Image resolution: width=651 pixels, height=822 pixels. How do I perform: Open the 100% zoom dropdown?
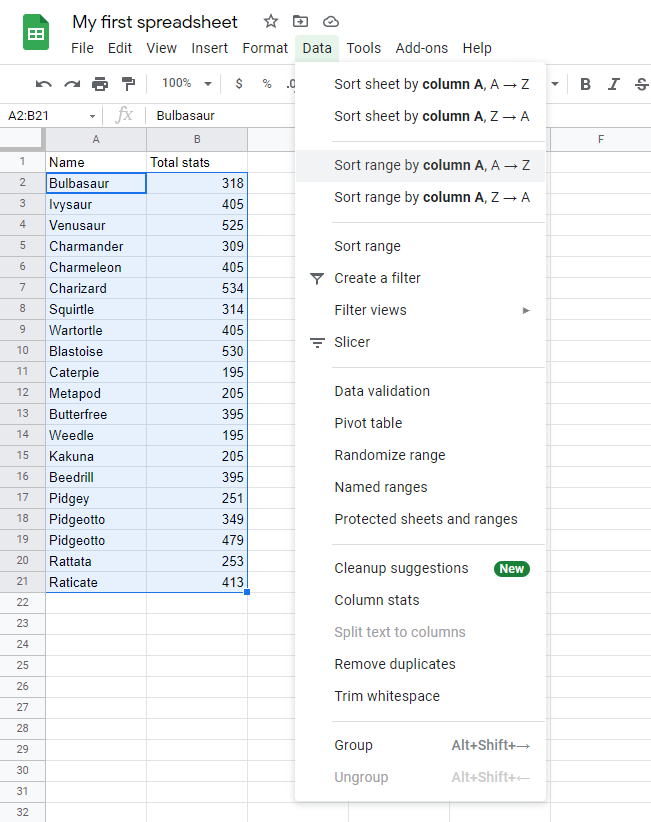(x=187, y=84)
